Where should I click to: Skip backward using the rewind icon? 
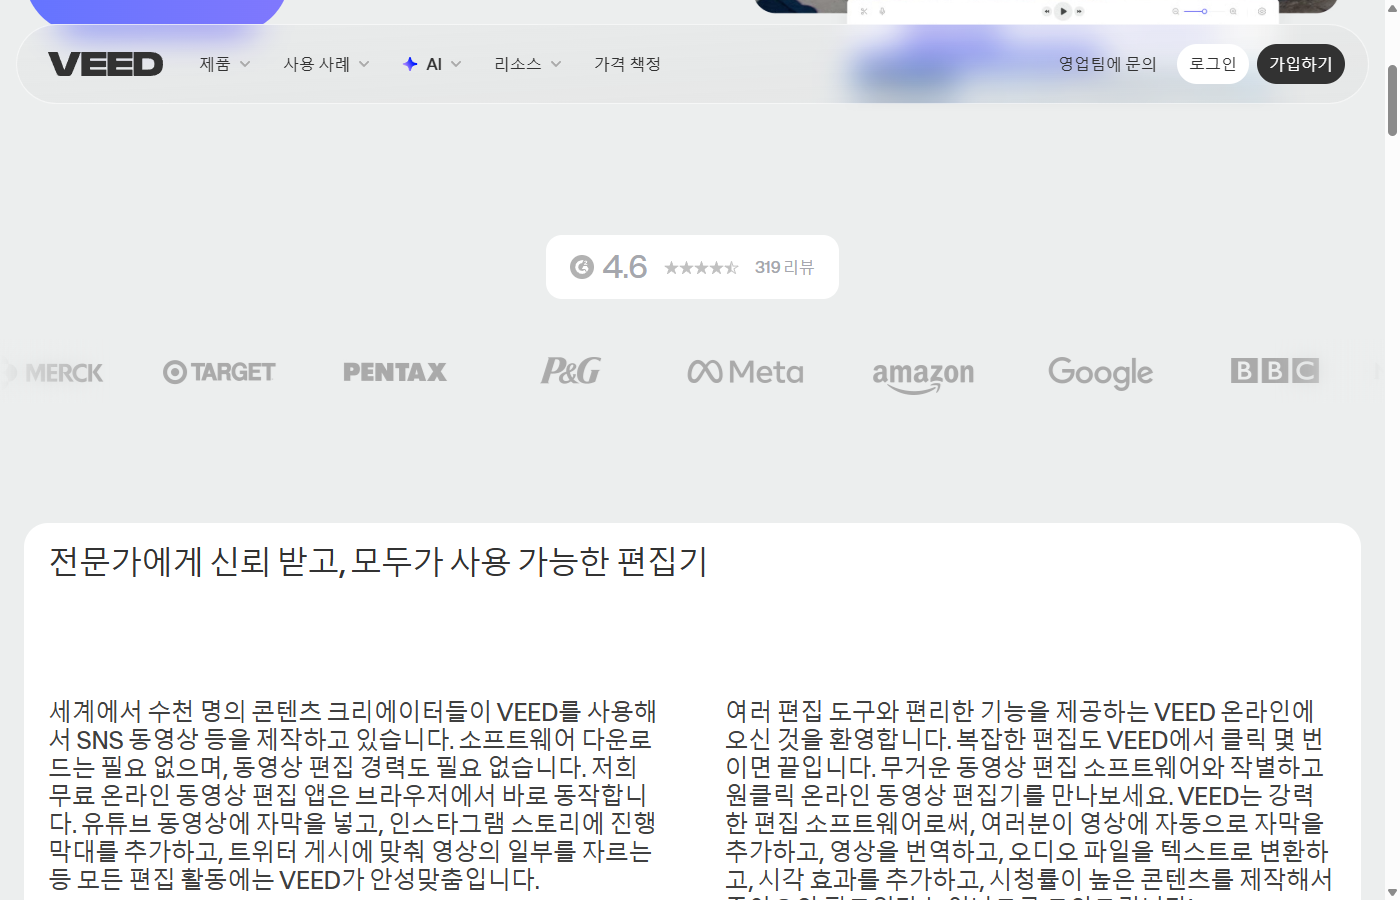pyautogui.click(x=1047, y=11)
